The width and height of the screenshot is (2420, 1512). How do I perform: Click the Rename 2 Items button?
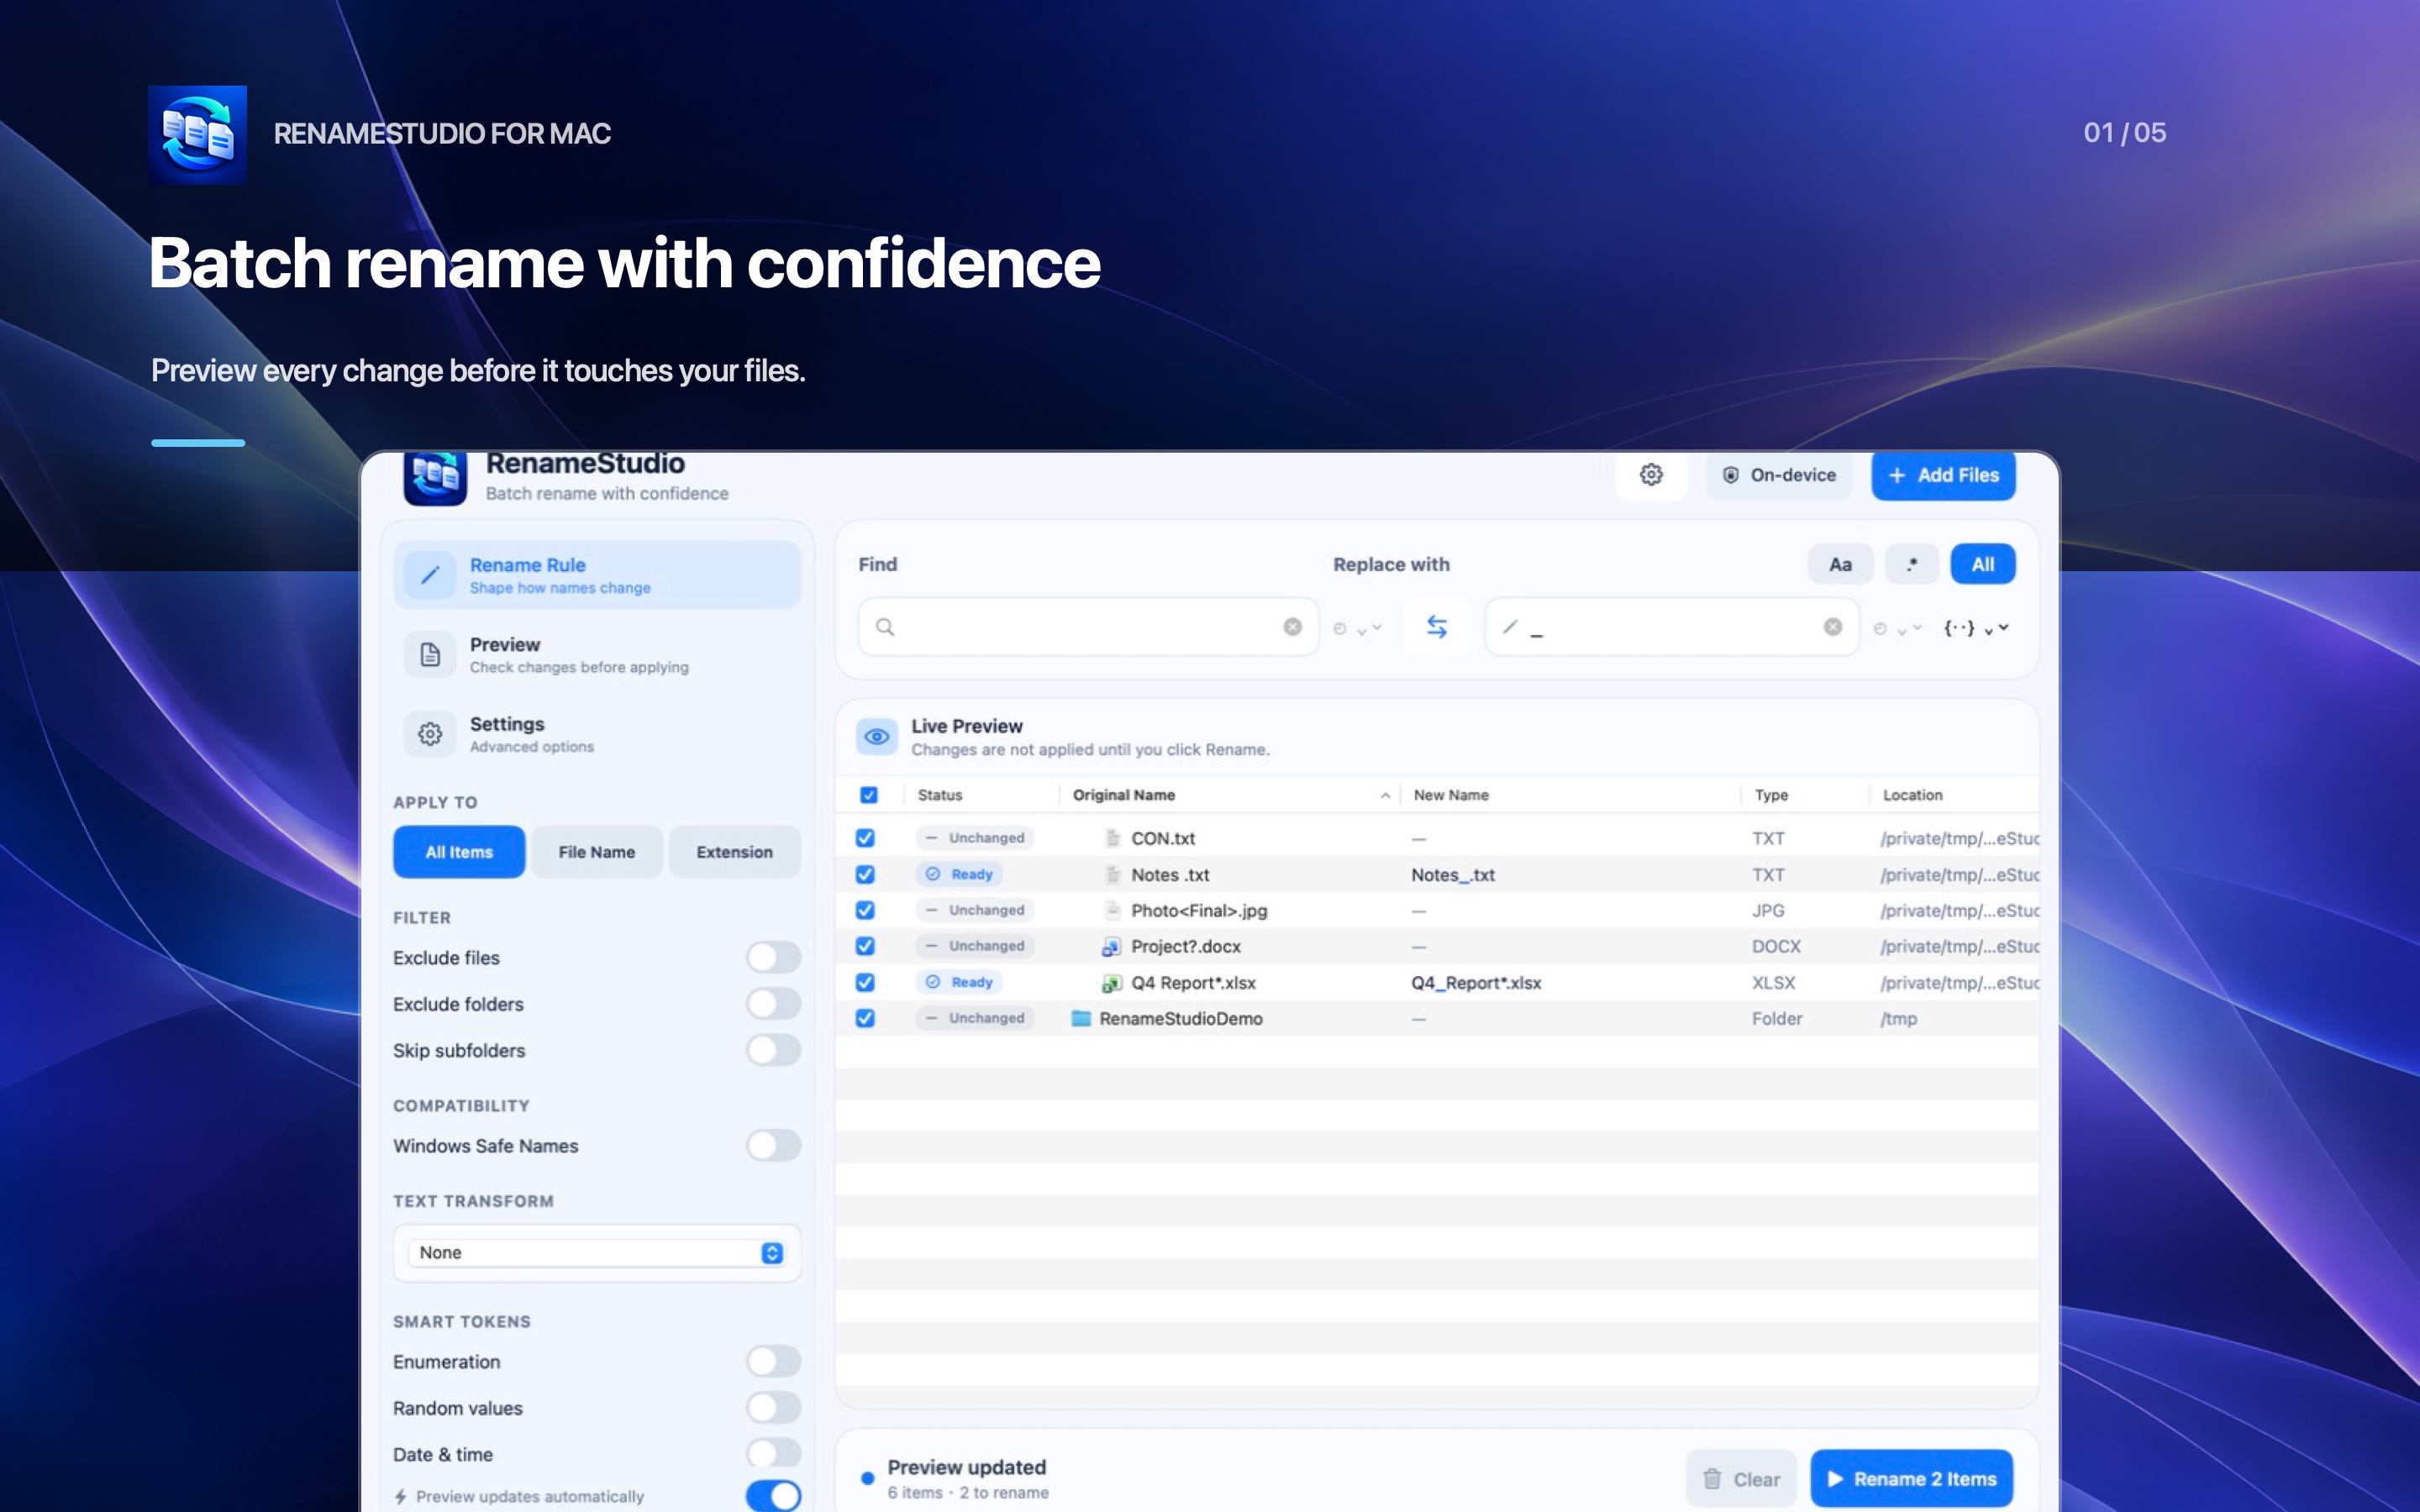pos(1911,1478)
